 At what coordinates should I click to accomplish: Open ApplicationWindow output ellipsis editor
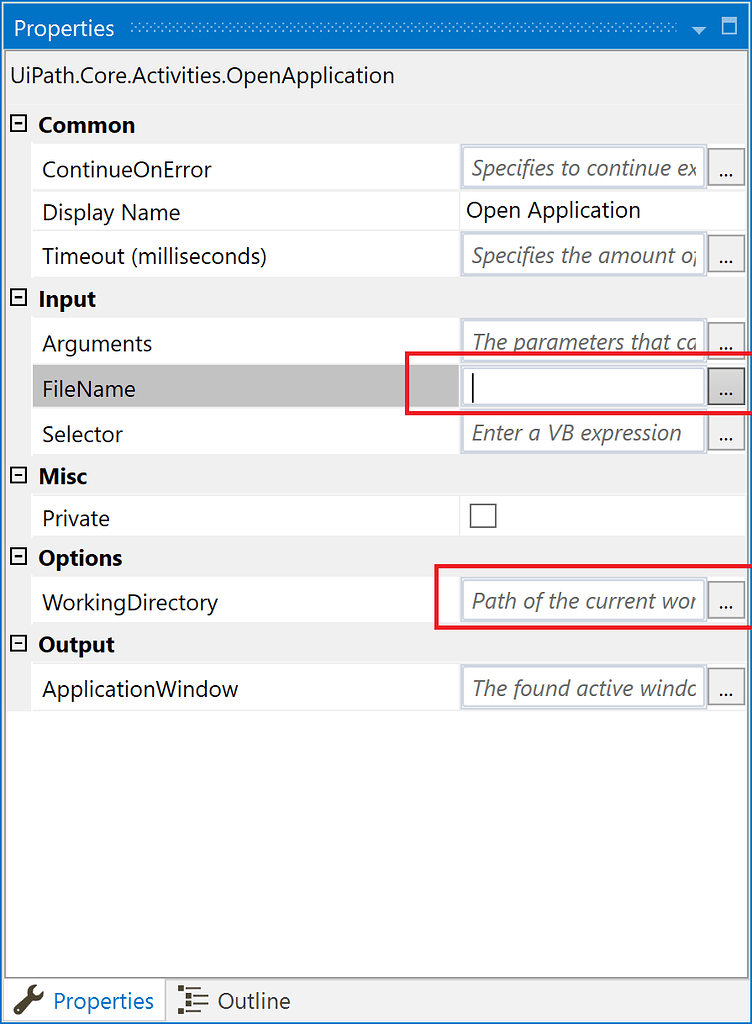[x=727, y=687]
